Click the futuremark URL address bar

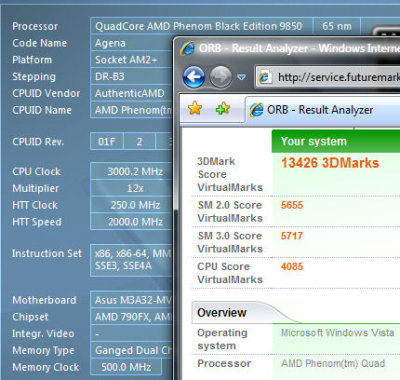click(x=328, y=77)
